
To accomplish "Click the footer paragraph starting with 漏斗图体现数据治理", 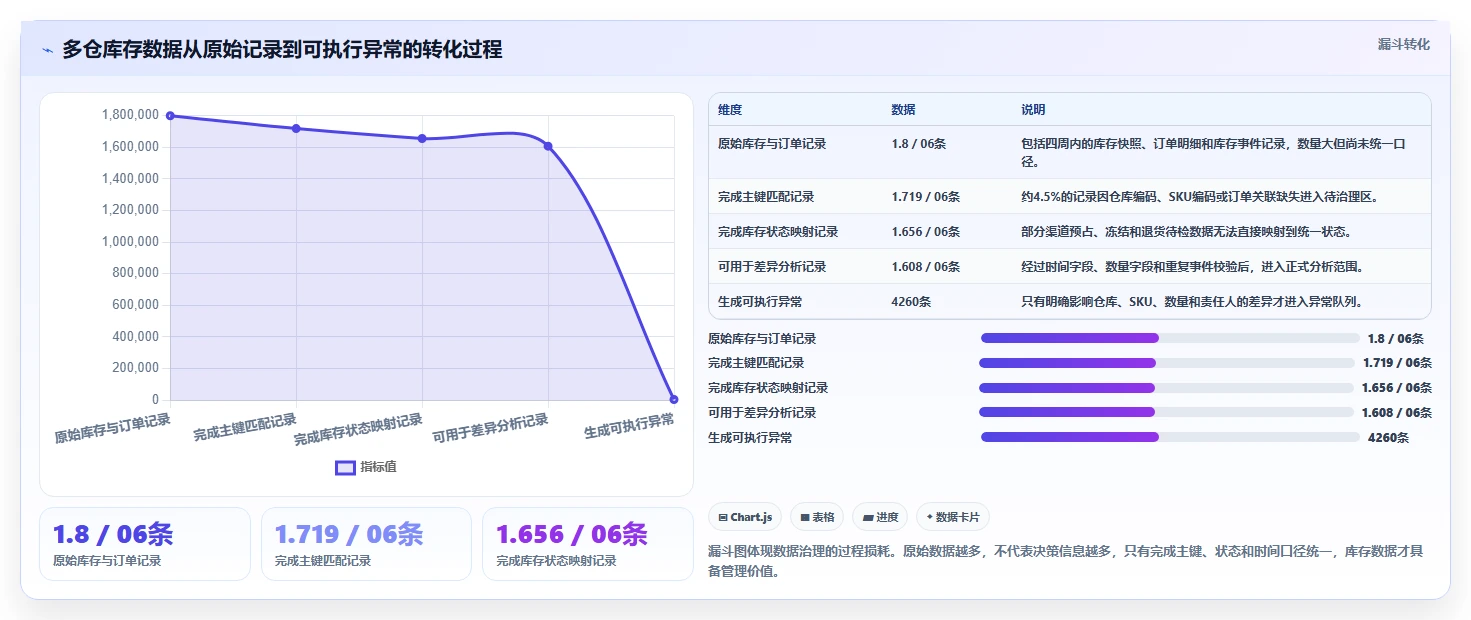I will [1065, 561].
